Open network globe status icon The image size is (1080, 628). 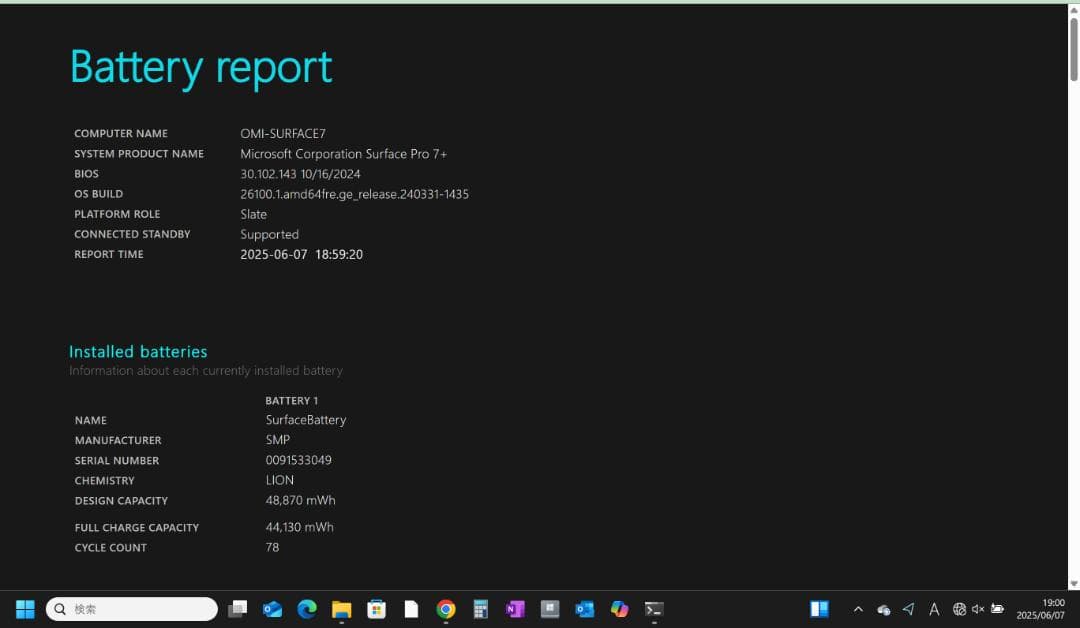coord(959,609)
